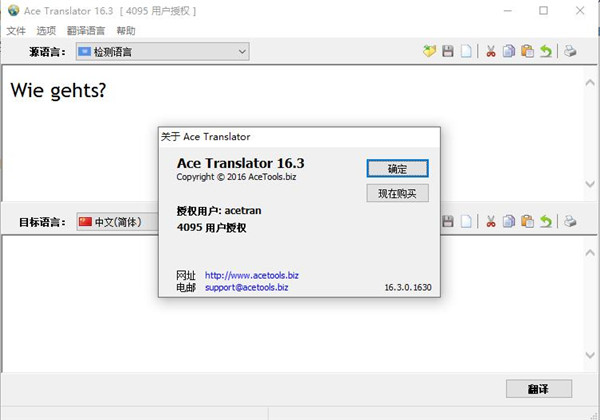The height and width of the screenshot is (420, 600).
Task: Click the support@acetools.biz email link
Action: point(247,287)
